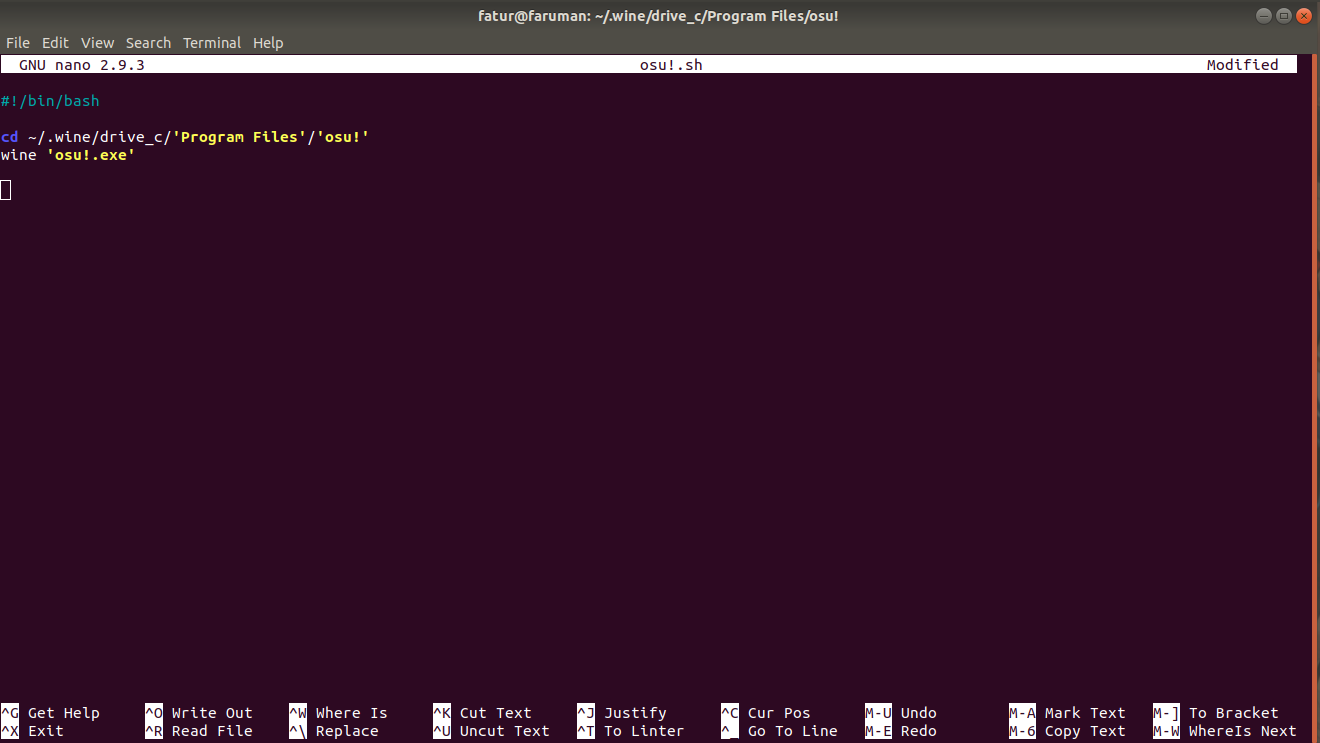Click the ^K Cut Text shortcut
This screenshot has width=1320, height=743.
(x=482, y=713)
